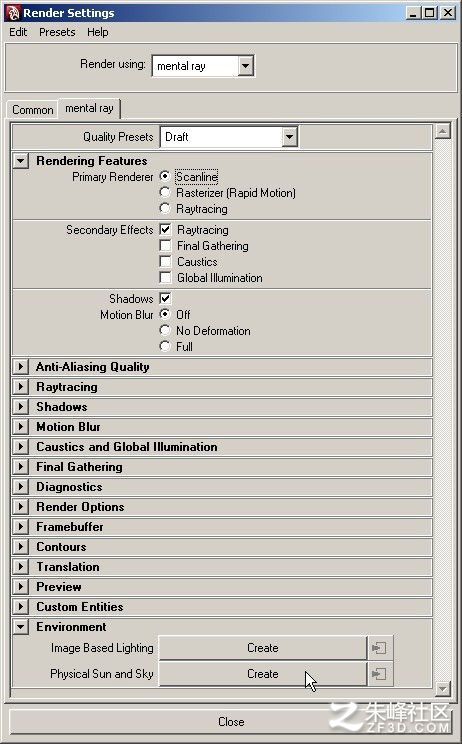Click the Close button at bottom
The height and width of the screenshot is (744, 462).
tap(231, 722)
